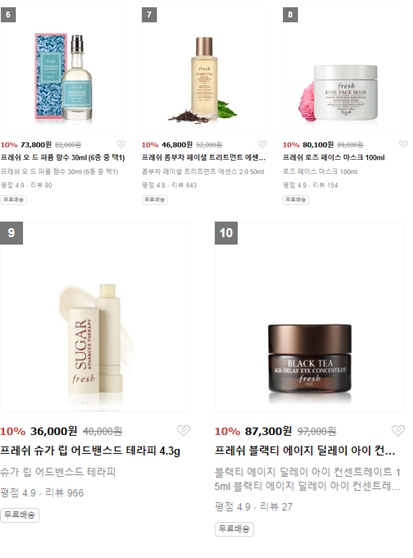The width and height of the screenshot is (413, 558).
Task: Click free shipping tag under lip balm
Action: [x=20, y=515]
